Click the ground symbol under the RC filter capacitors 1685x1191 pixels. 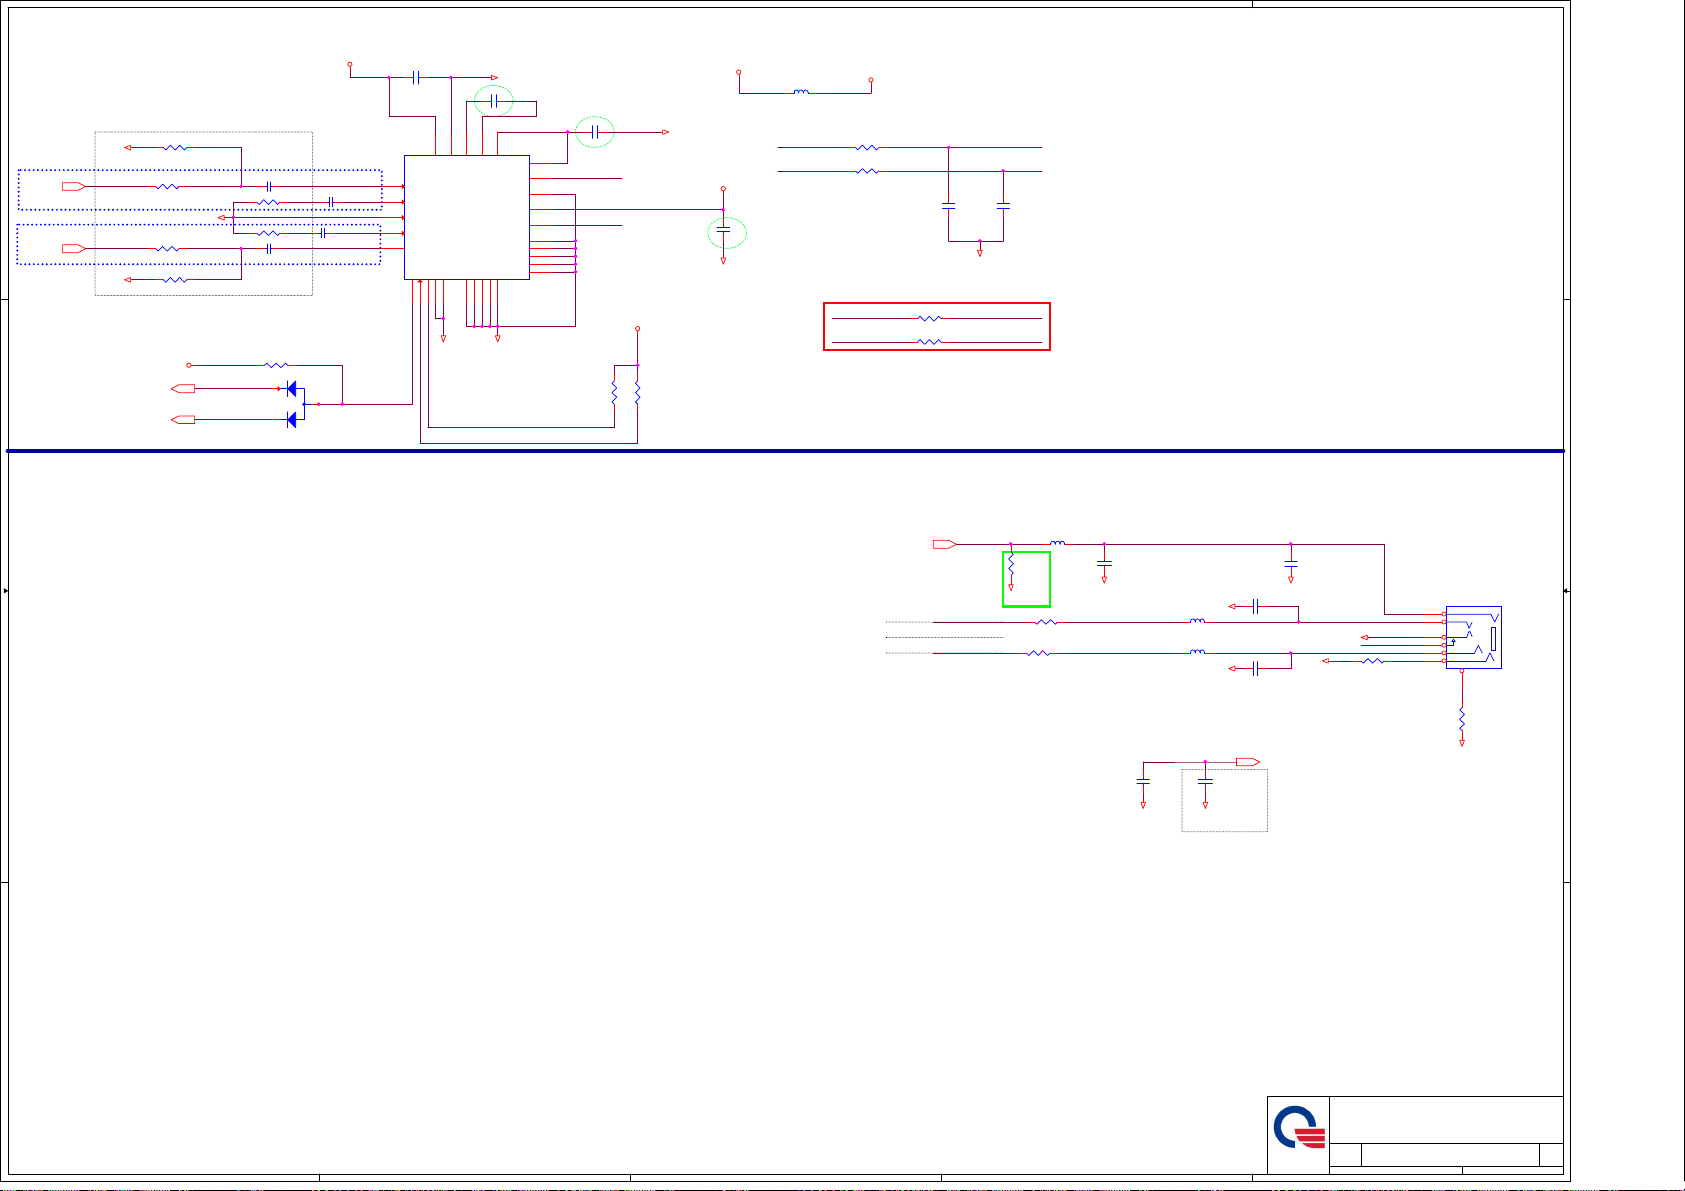tap(980, 252)
